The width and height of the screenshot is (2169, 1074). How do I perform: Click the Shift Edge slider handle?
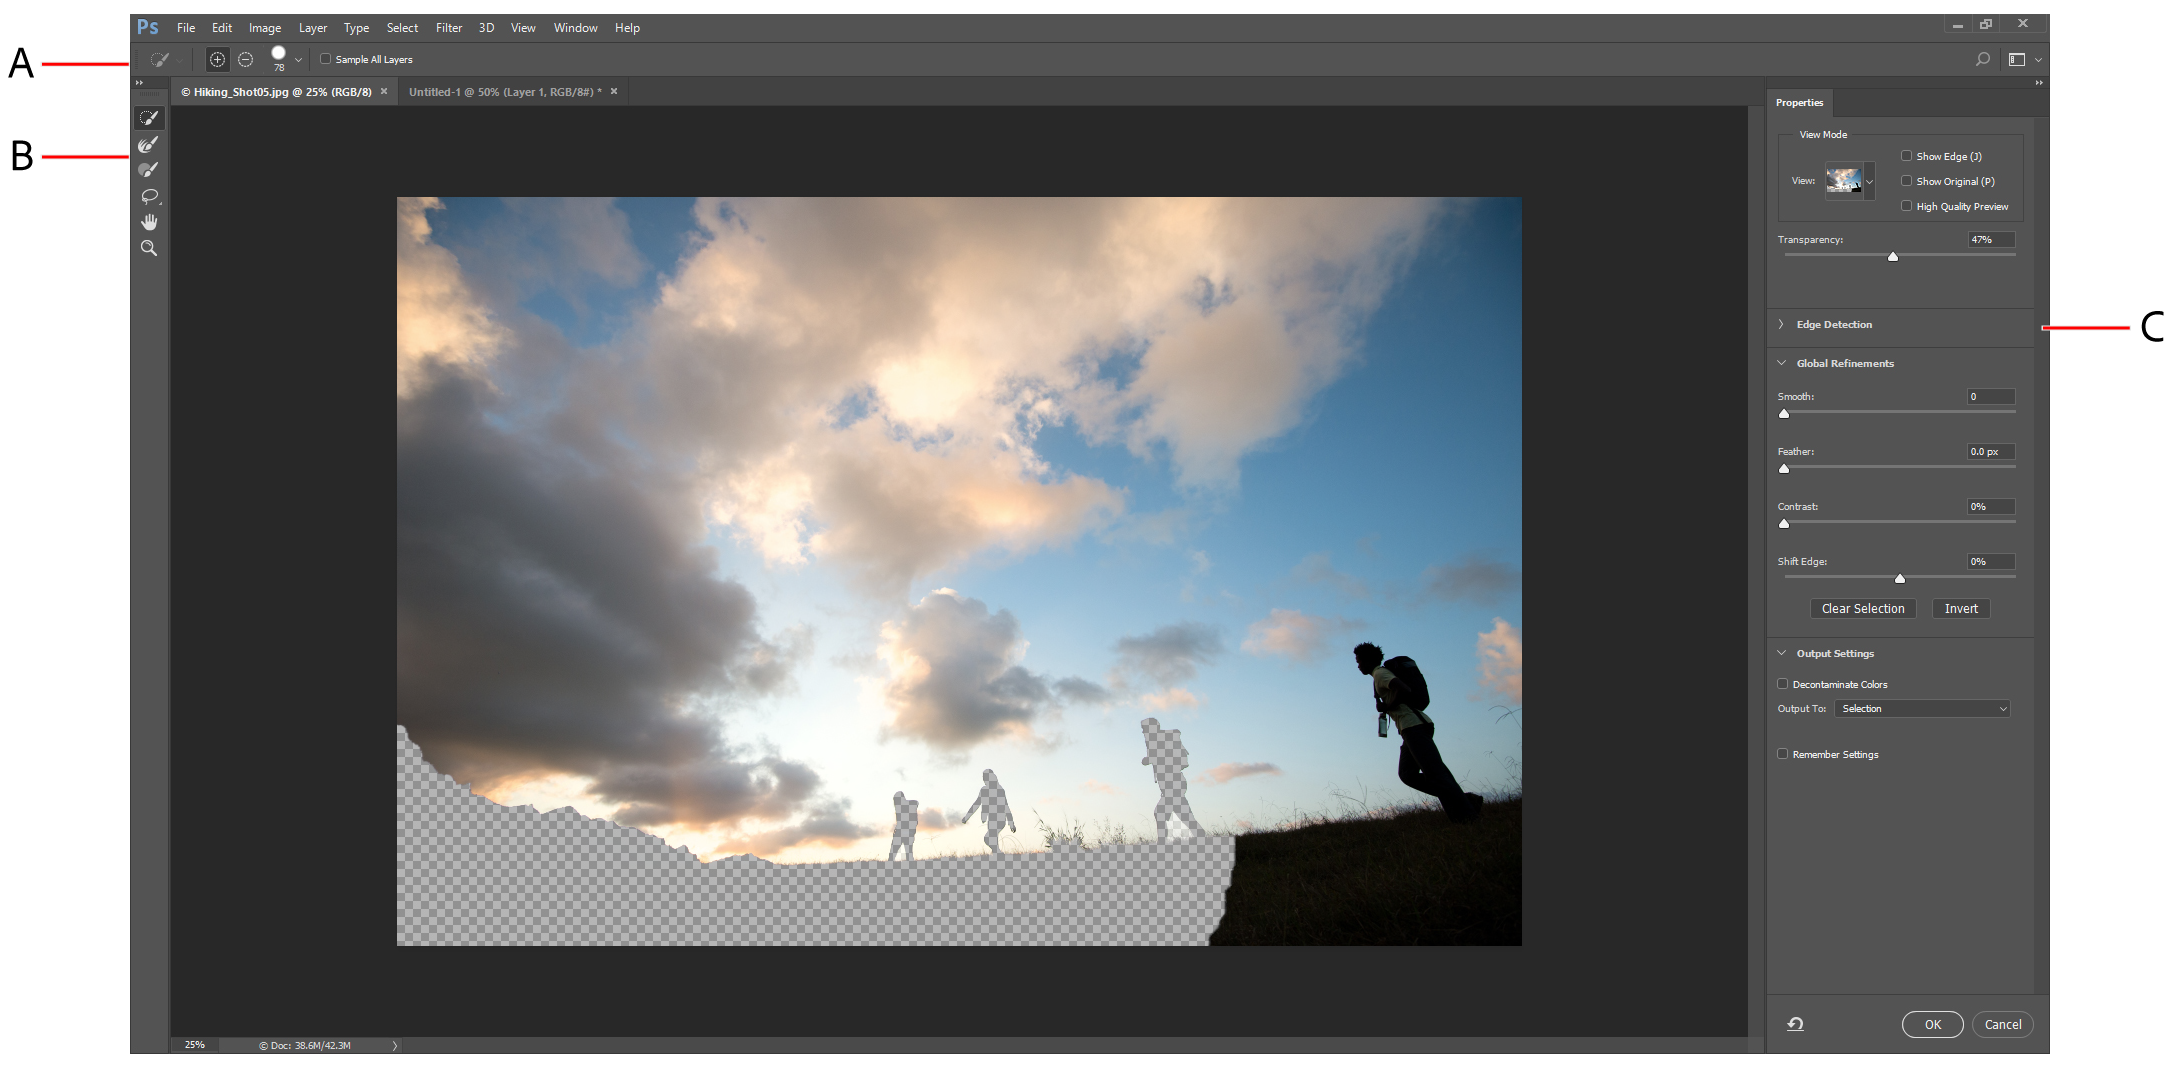click(1900, 579)
